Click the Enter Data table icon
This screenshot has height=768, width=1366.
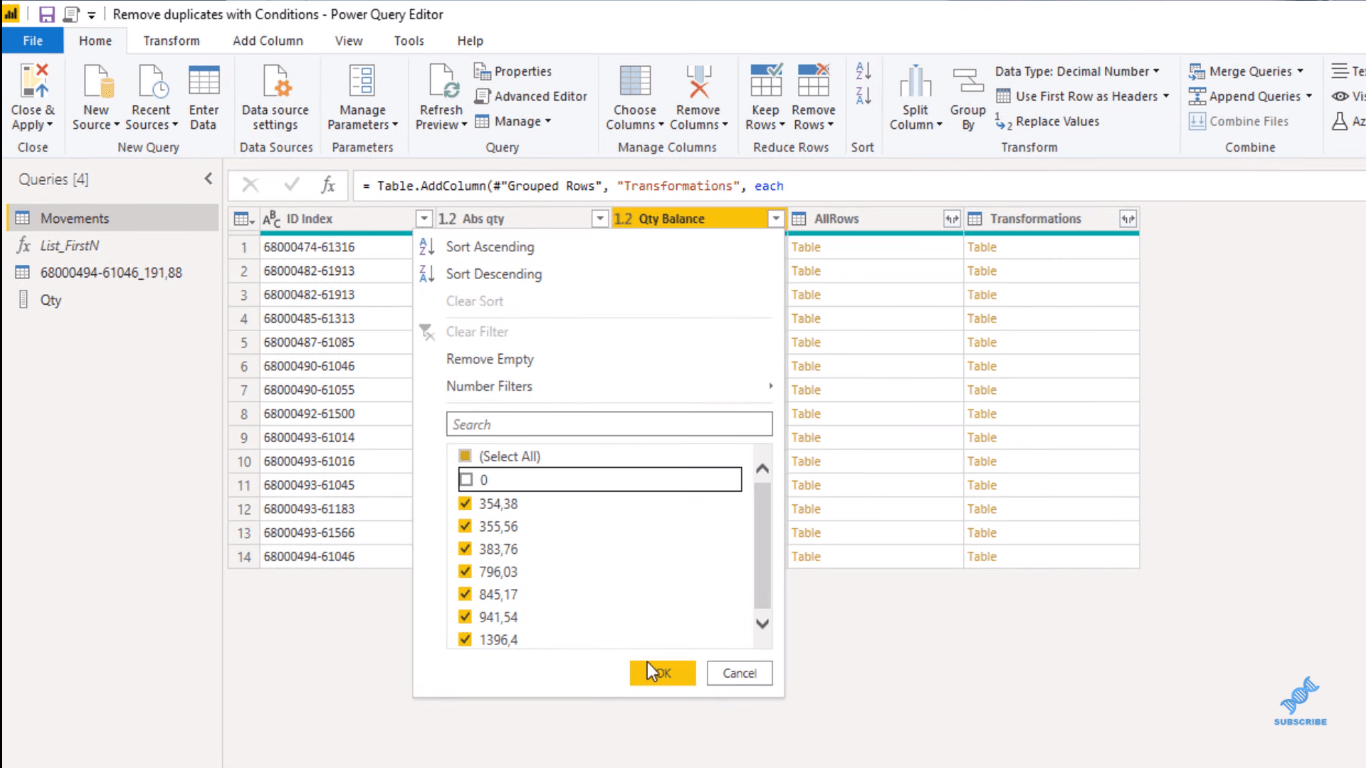(x=204, y=81)
